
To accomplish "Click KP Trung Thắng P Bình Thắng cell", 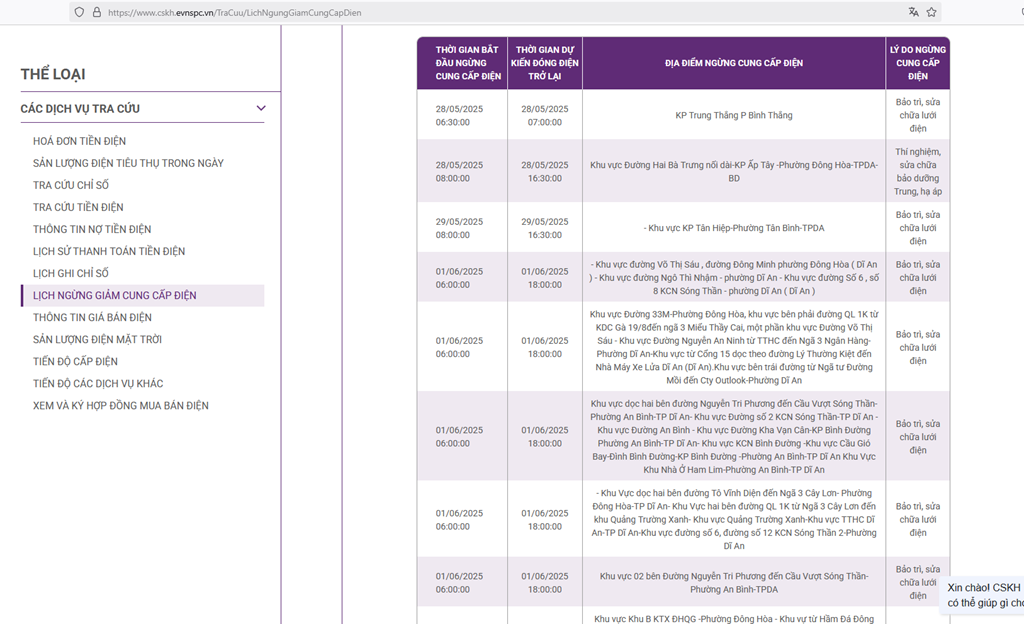I will coord(734,116).
